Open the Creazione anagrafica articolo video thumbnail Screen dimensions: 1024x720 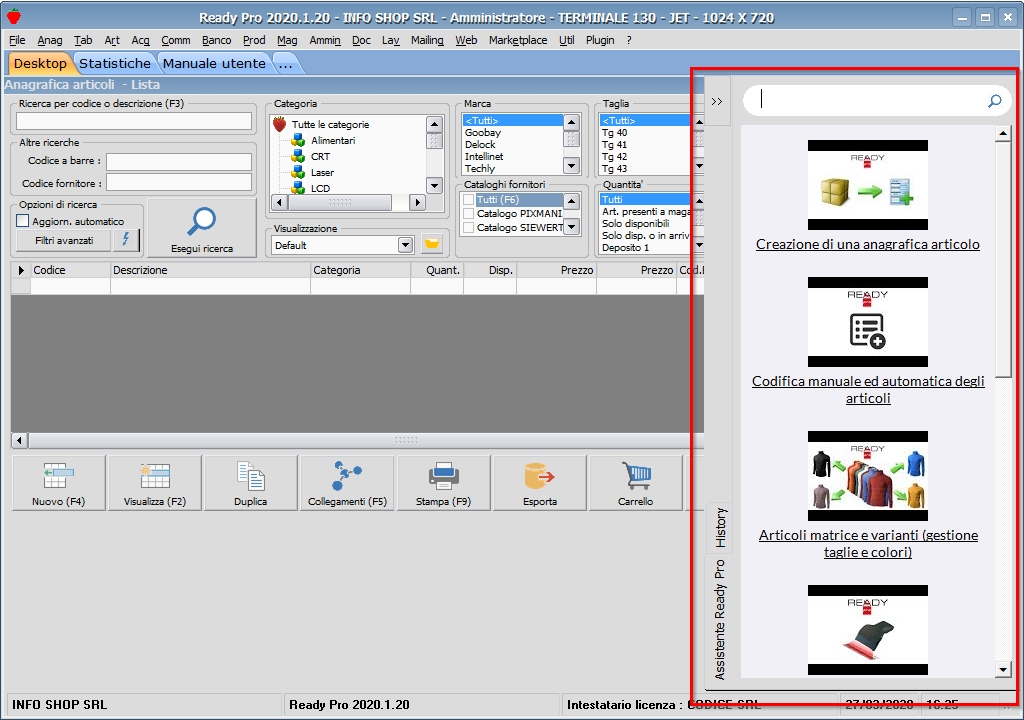[x=867, y=185]
